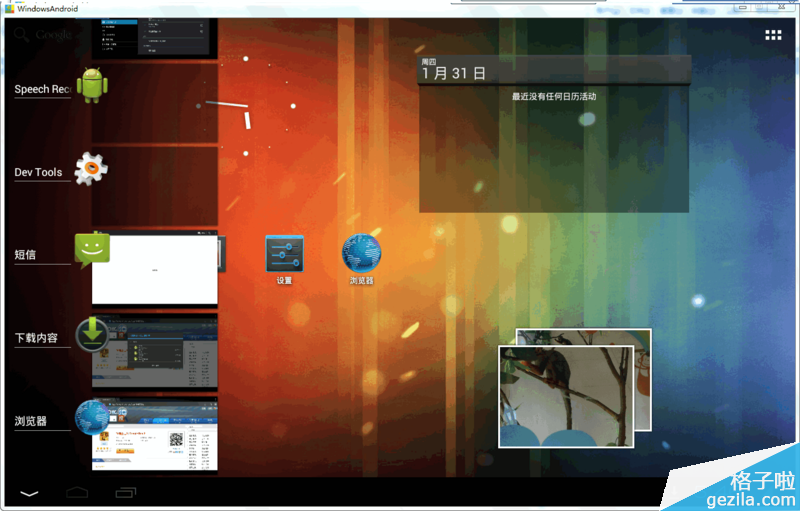Image resolution: width=800 pixels, height=511 pixels.
Task: Open the 下载内容 recent app thumbnail
Action: [x=155, y=352]
